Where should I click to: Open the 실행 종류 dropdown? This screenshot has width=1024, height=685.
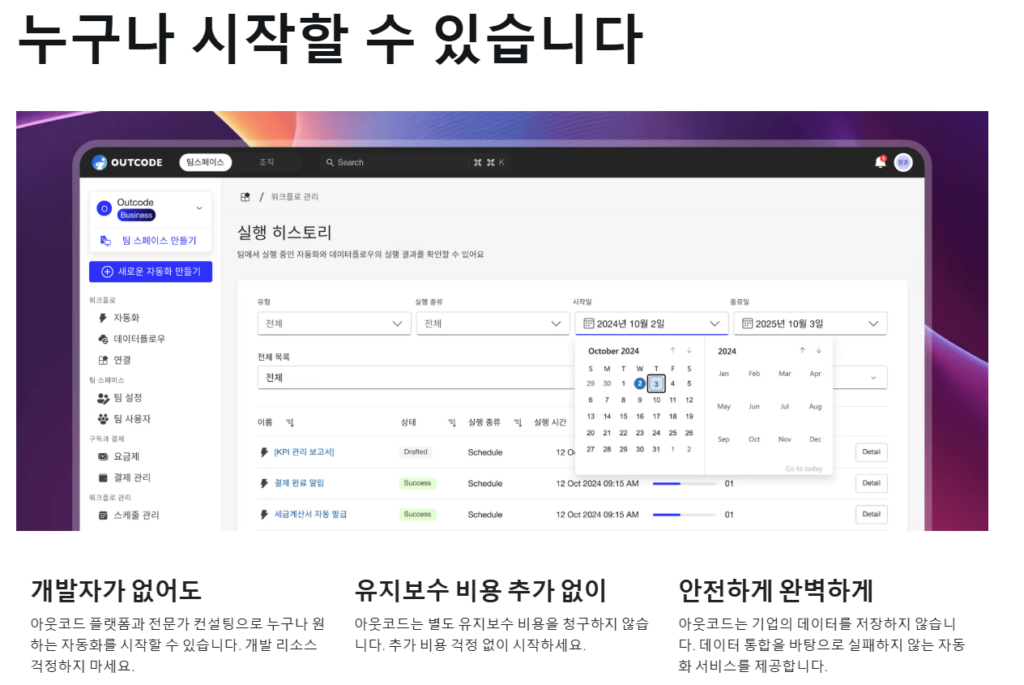[492, 324]
